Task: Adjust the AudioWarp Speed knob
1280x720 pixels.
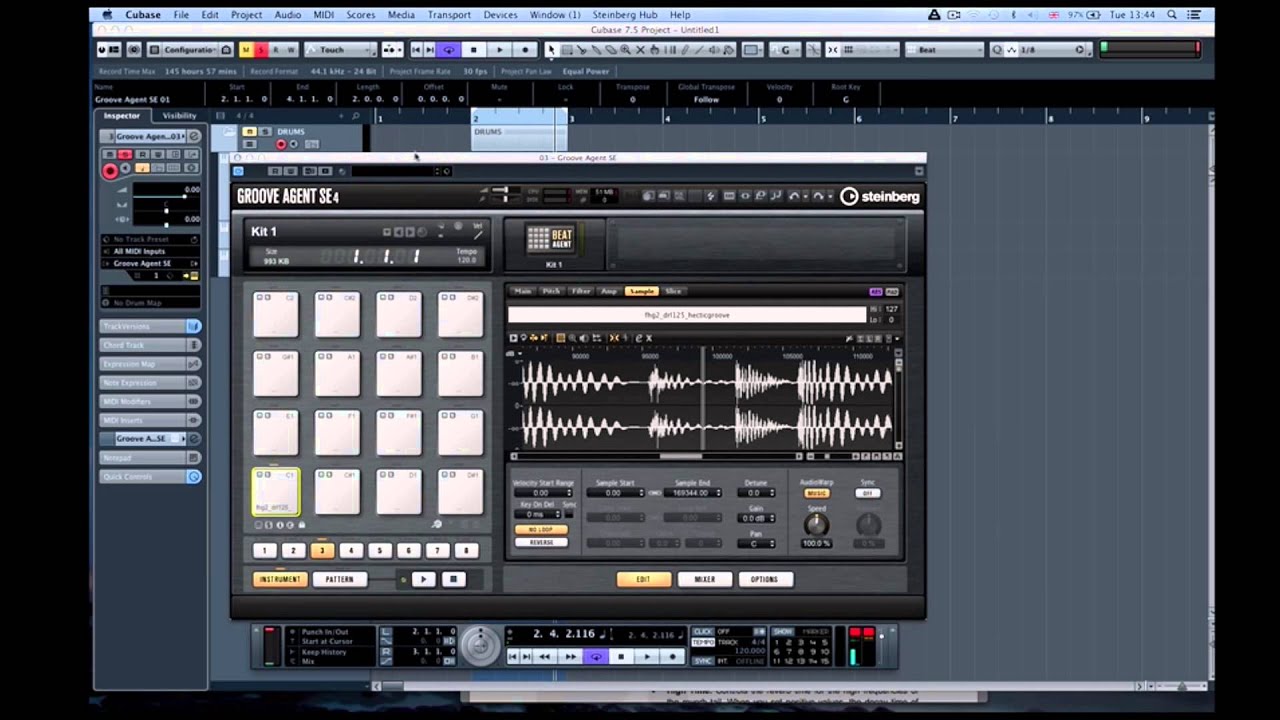Action: (x=817, y=524)
